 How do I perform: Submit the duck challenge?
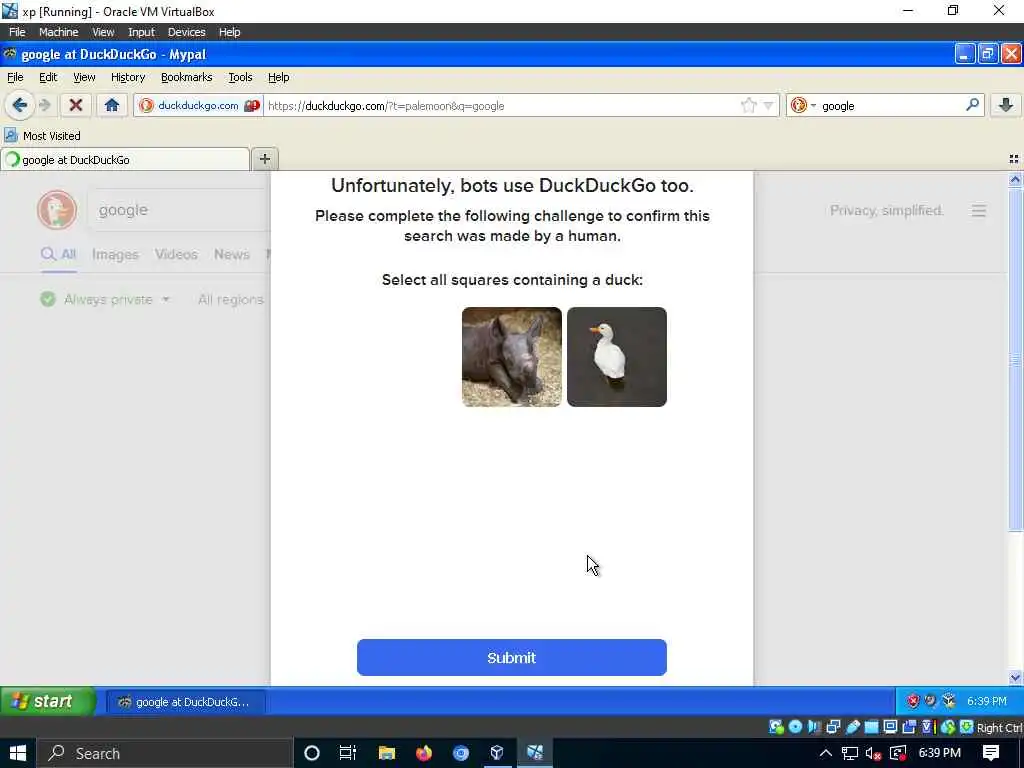coord(511,657)
